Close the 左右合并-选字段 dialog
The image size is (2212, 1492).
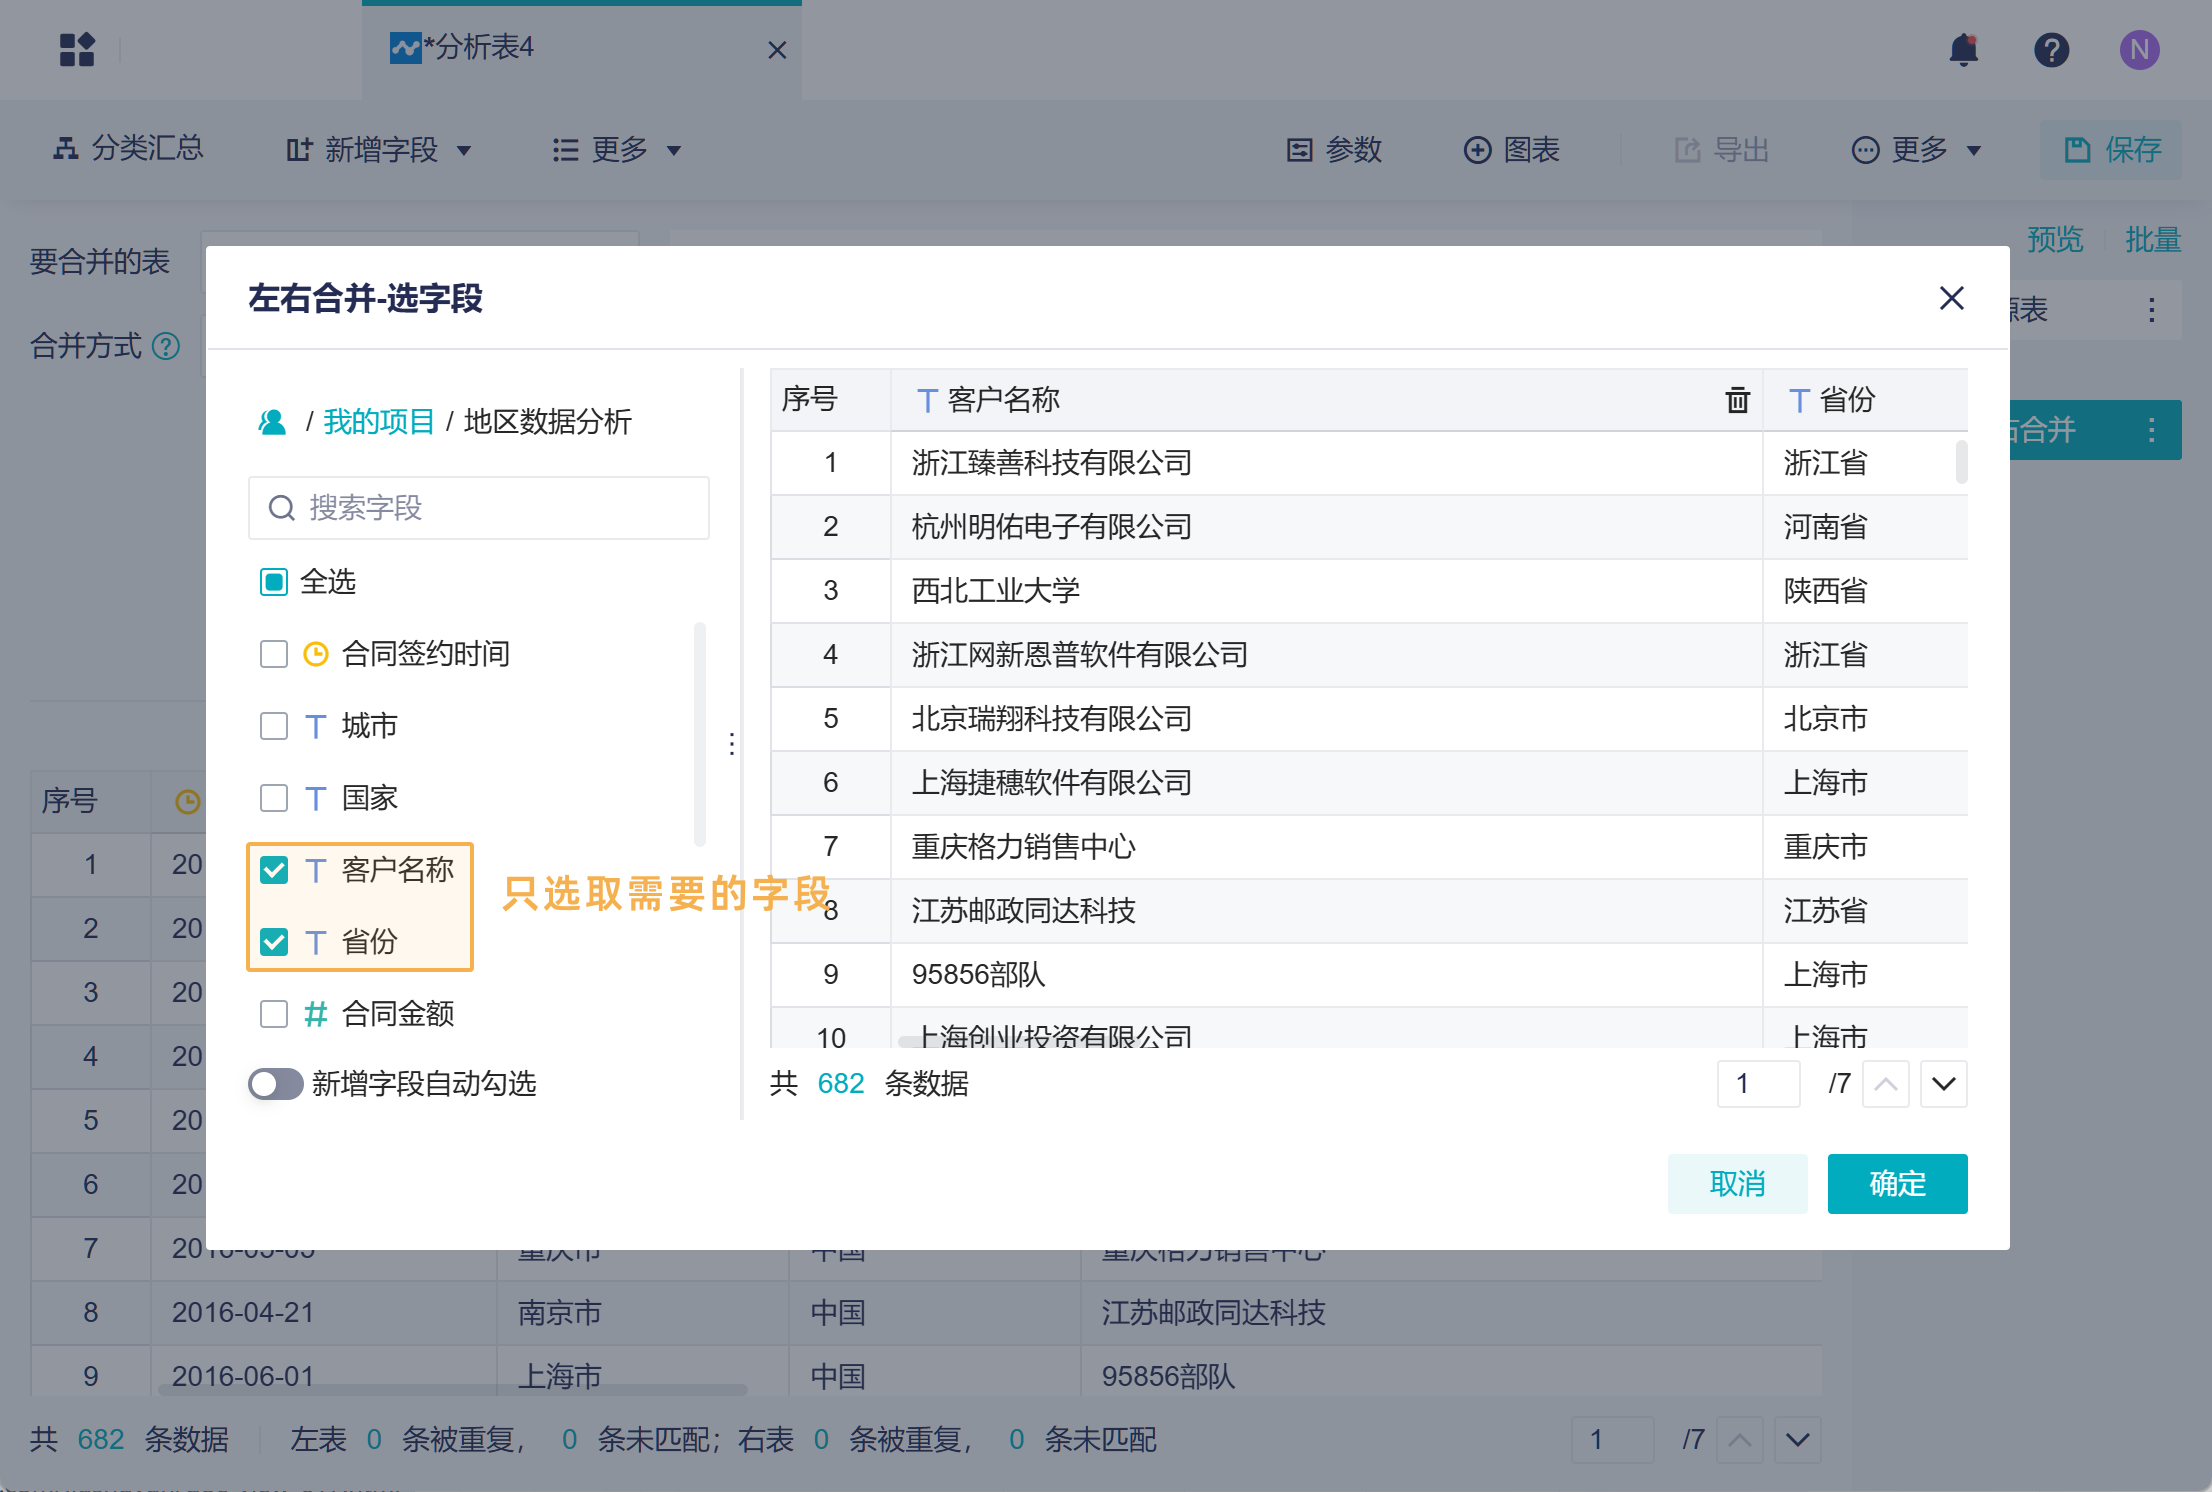1951,298
